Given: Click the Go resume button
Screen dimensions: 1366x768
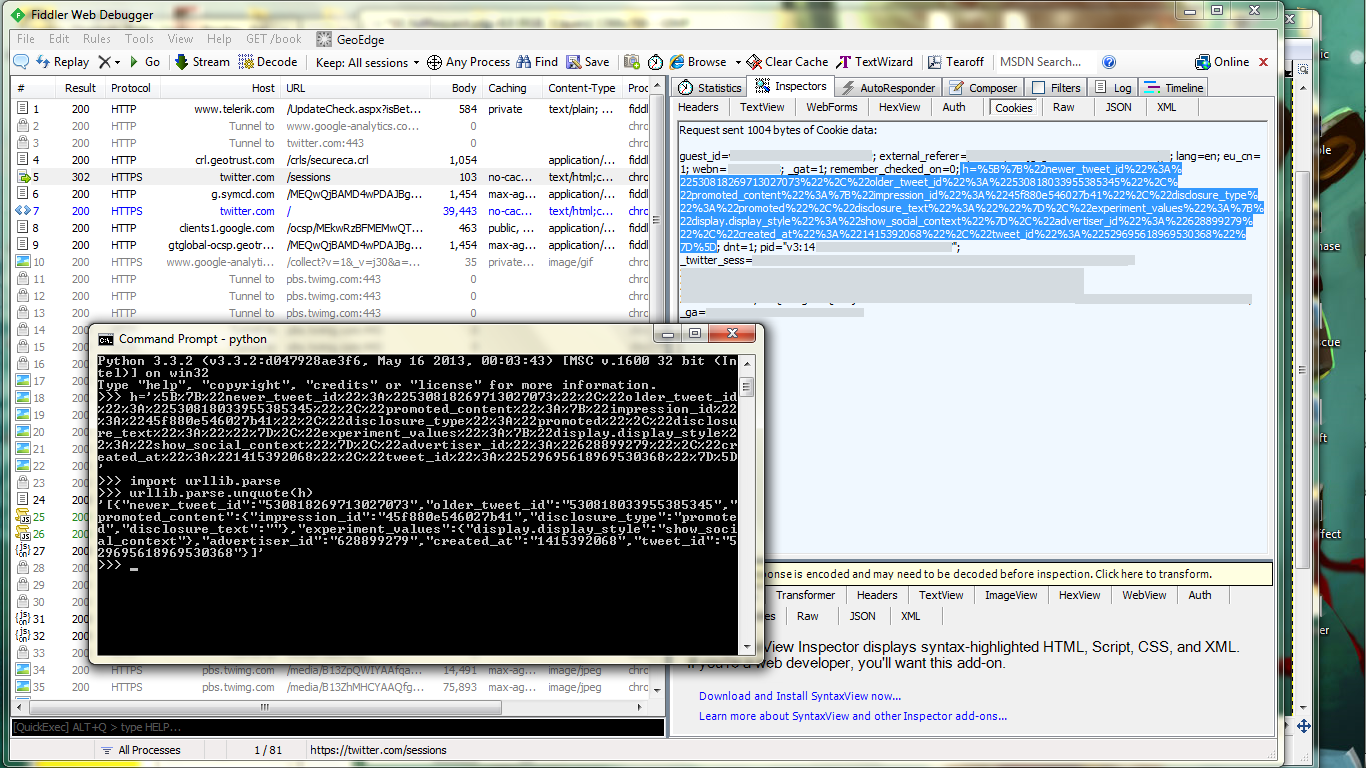Looking at the screenshot, I should click(144, 62).
